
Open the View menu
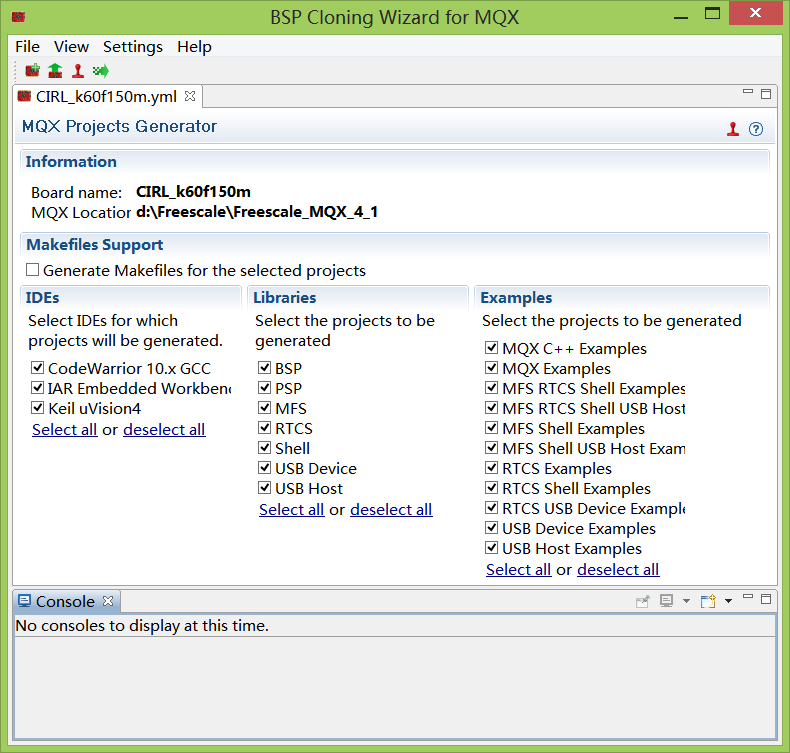pos(72,46)
